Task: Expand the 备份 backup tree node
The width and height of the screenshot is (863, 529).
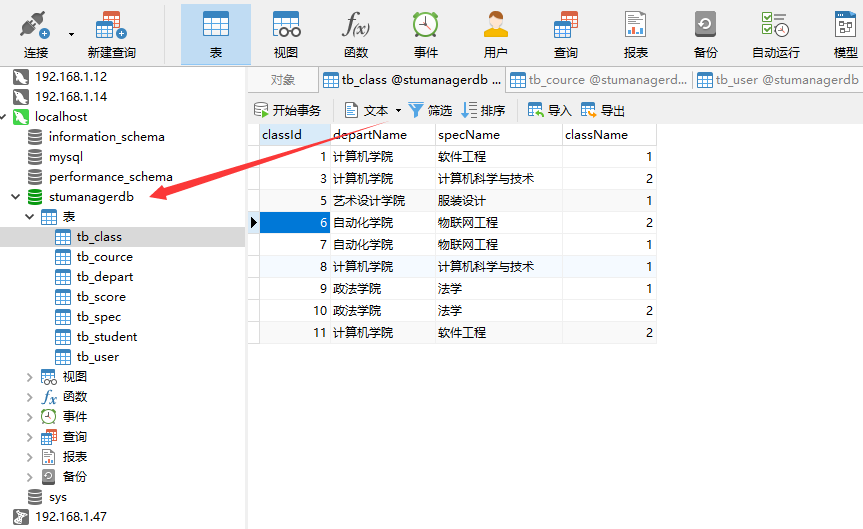Action: [x=30, y=477]
